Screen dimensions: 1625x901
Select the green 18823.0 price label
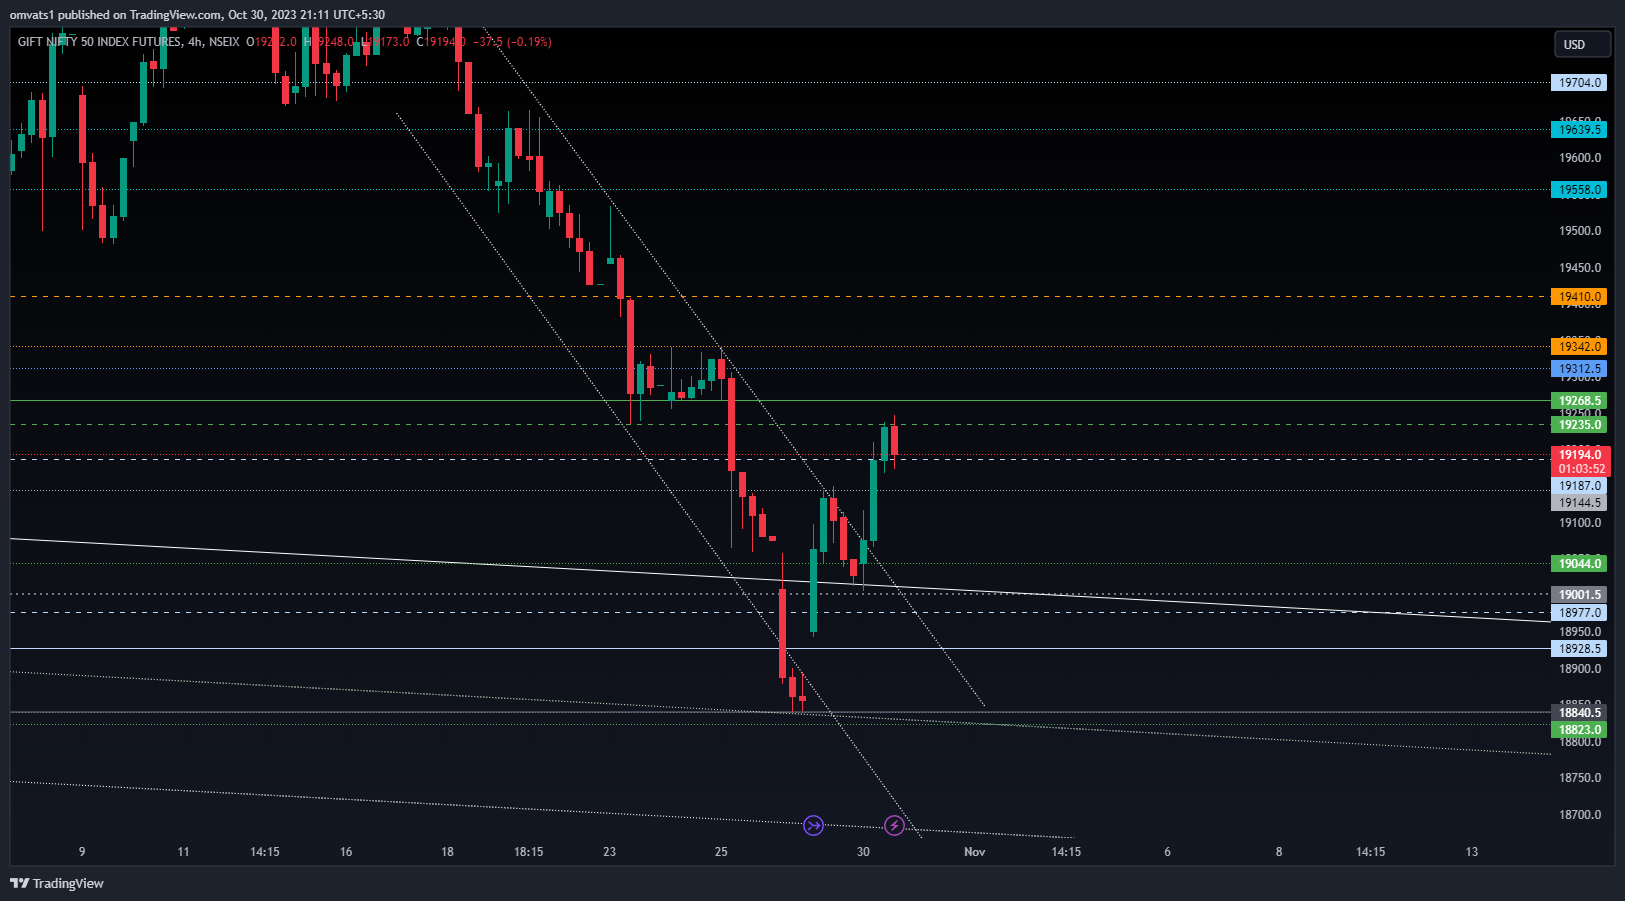click(x=1580, y=729)
